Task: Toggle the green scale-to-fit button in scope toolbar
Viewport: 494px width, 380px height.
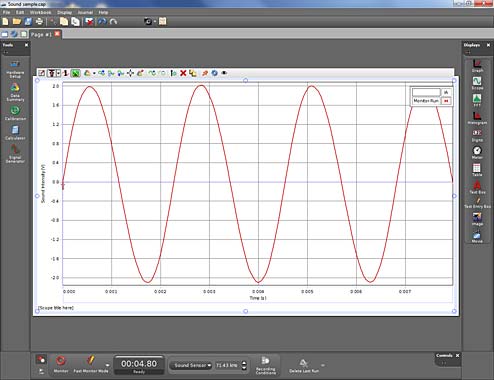Action: (76, 73)
